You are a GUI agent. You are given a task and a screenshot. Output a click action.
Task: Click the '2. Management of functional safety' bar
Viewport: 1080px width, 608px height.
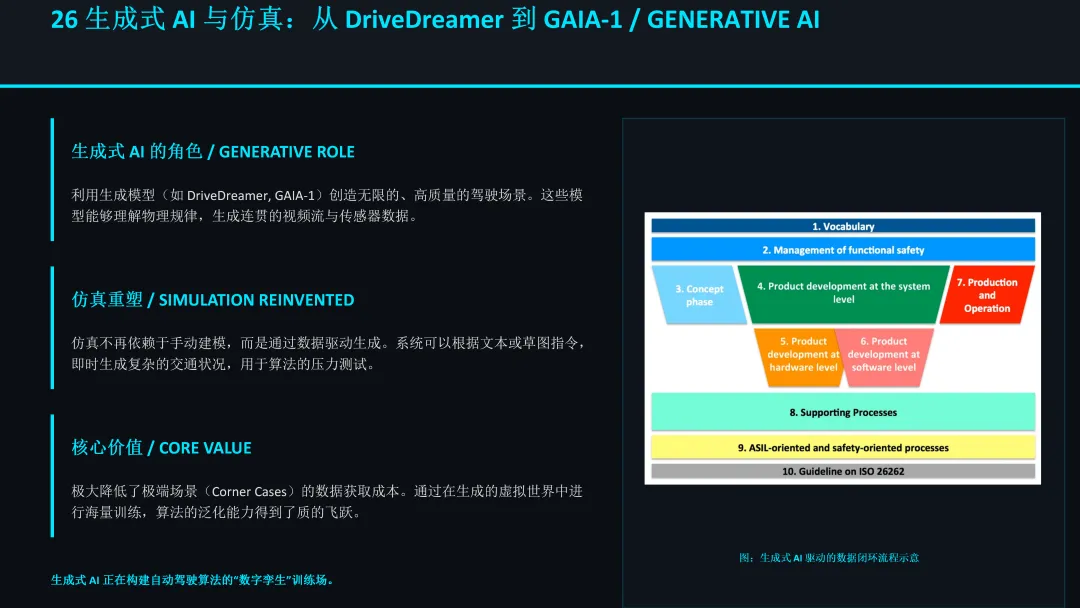pyautogui.click(x=843, y=250)
